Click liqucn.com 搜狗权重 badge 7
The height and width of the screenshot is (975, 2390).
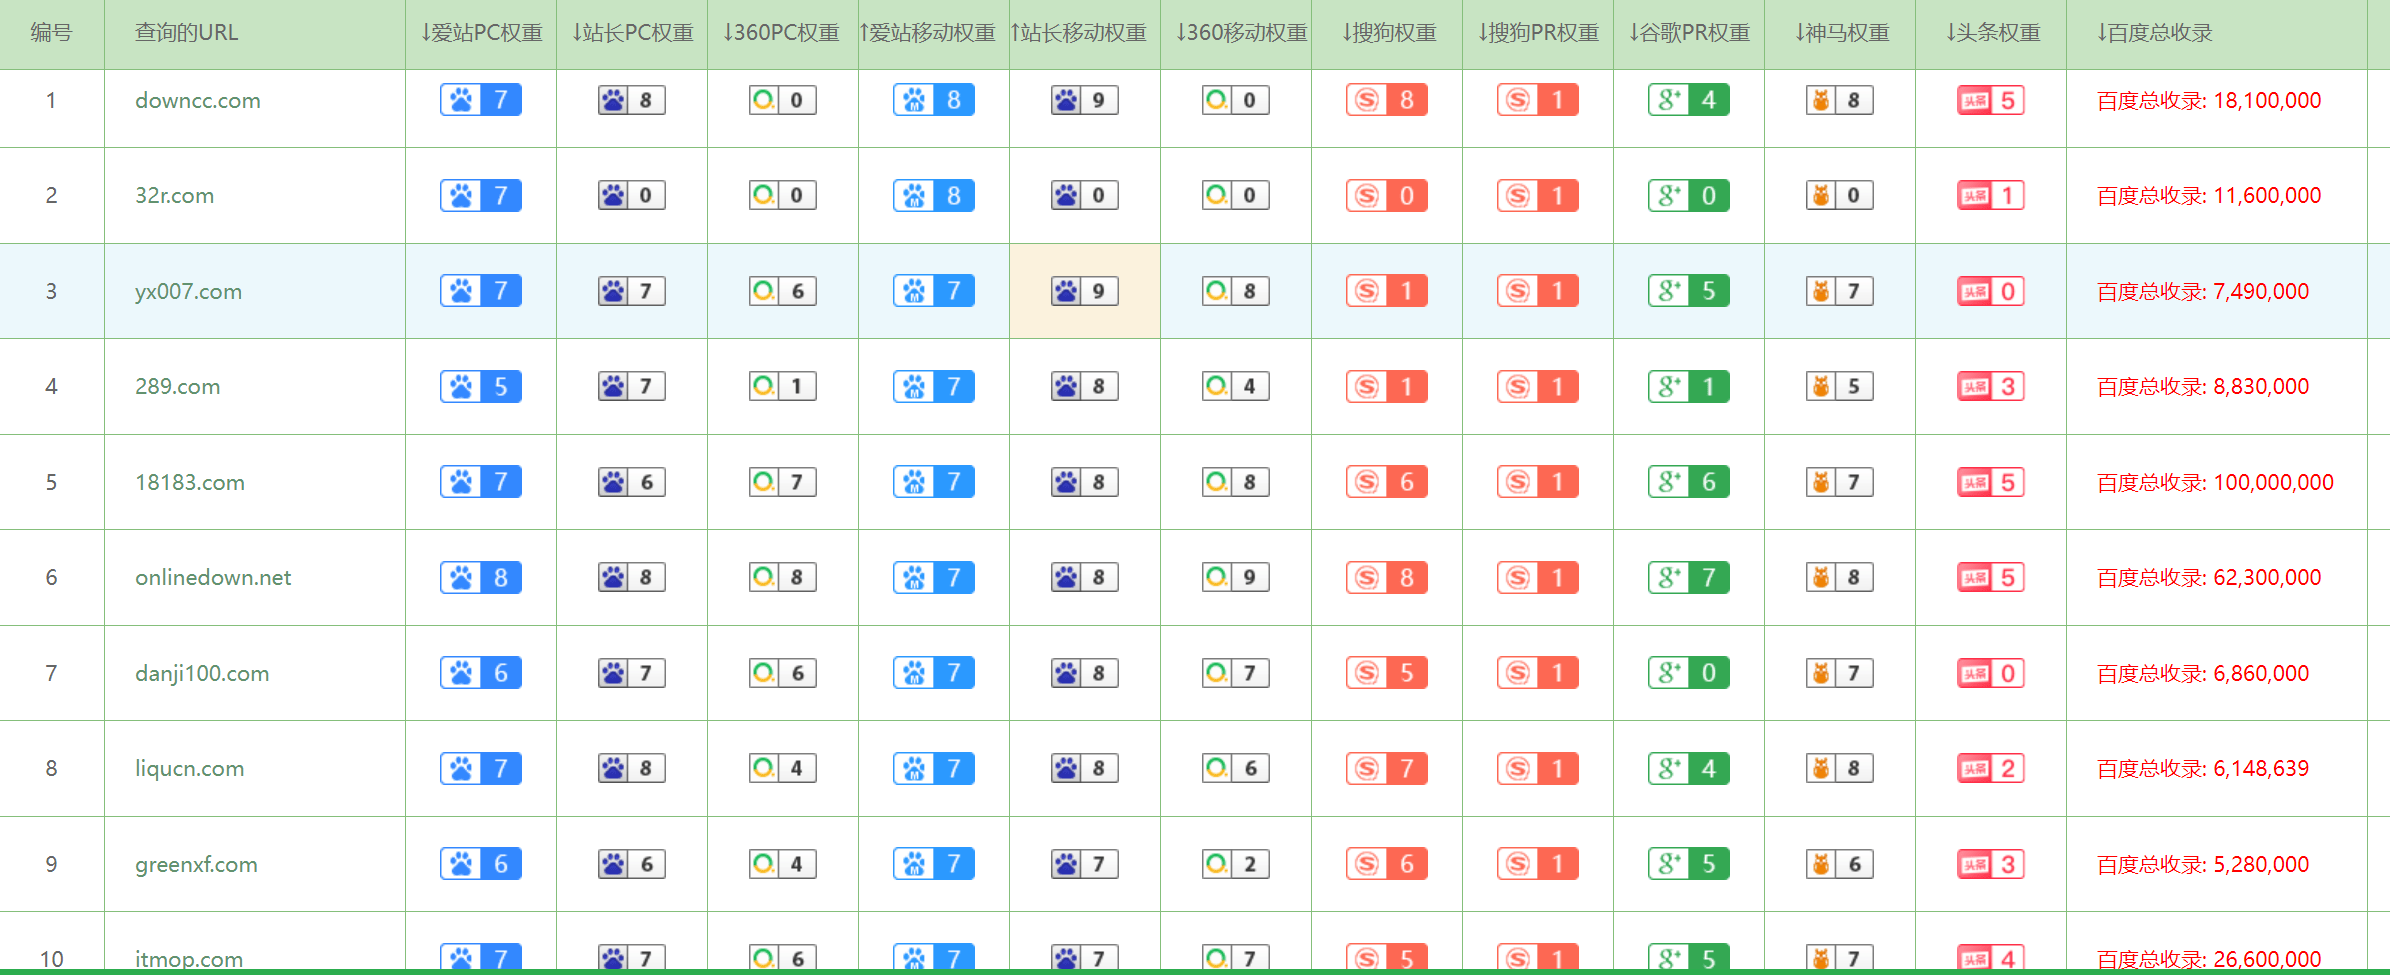(1387, 768)
